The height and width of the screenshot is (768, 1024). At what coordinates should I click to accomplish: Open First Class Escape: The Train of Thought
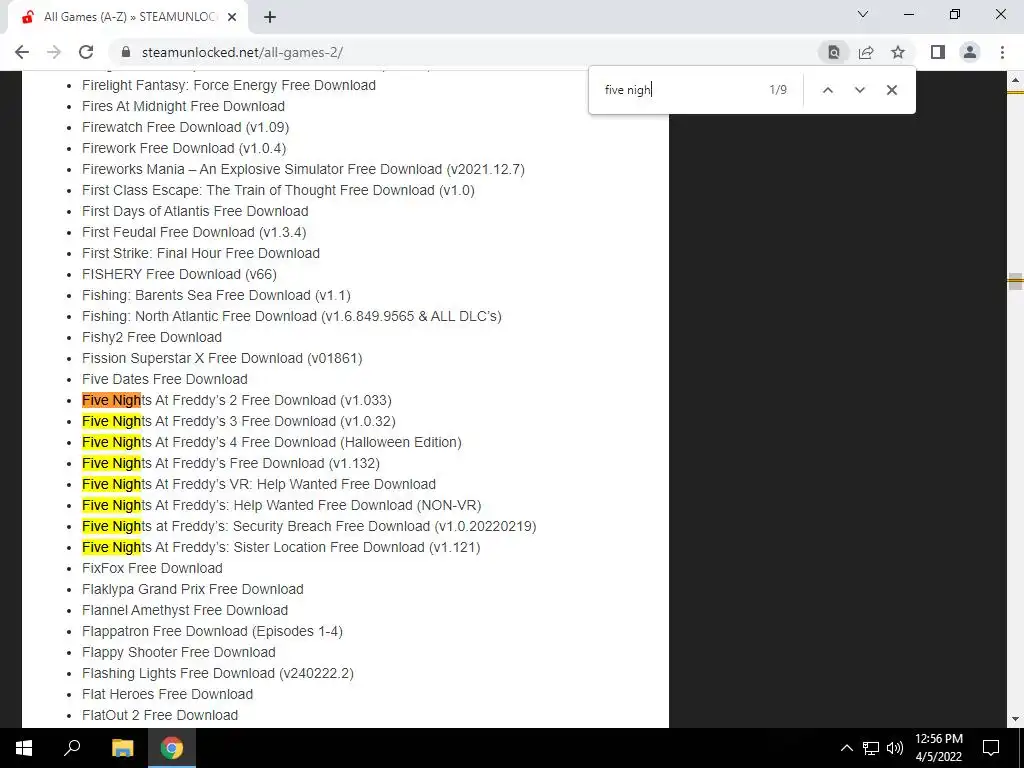click(x=278, y=190)
